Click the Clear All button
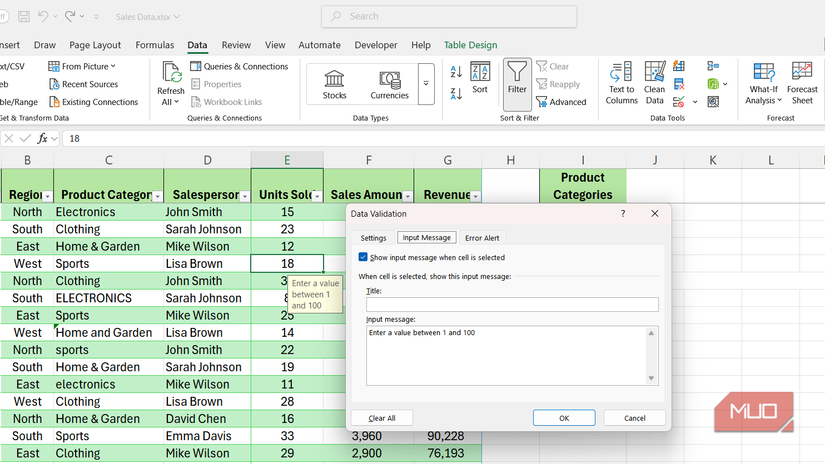This screenshot has height=464, width=825. coord(382,418)
